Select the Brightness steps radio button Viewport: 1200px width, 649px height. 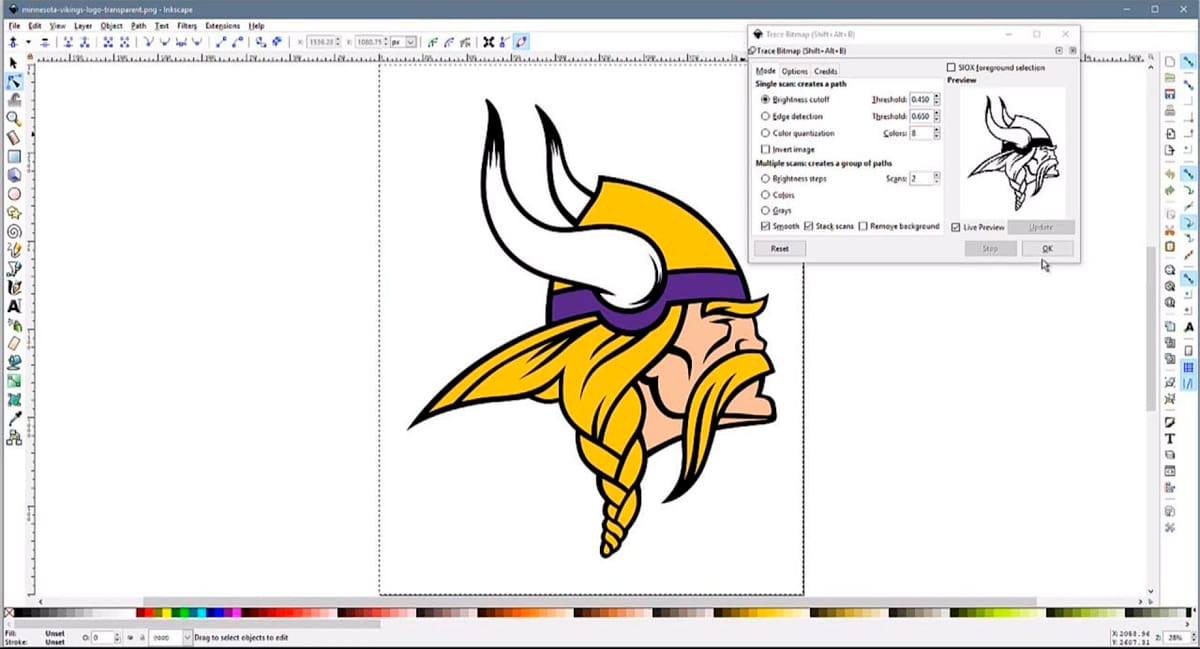[765, 178]
